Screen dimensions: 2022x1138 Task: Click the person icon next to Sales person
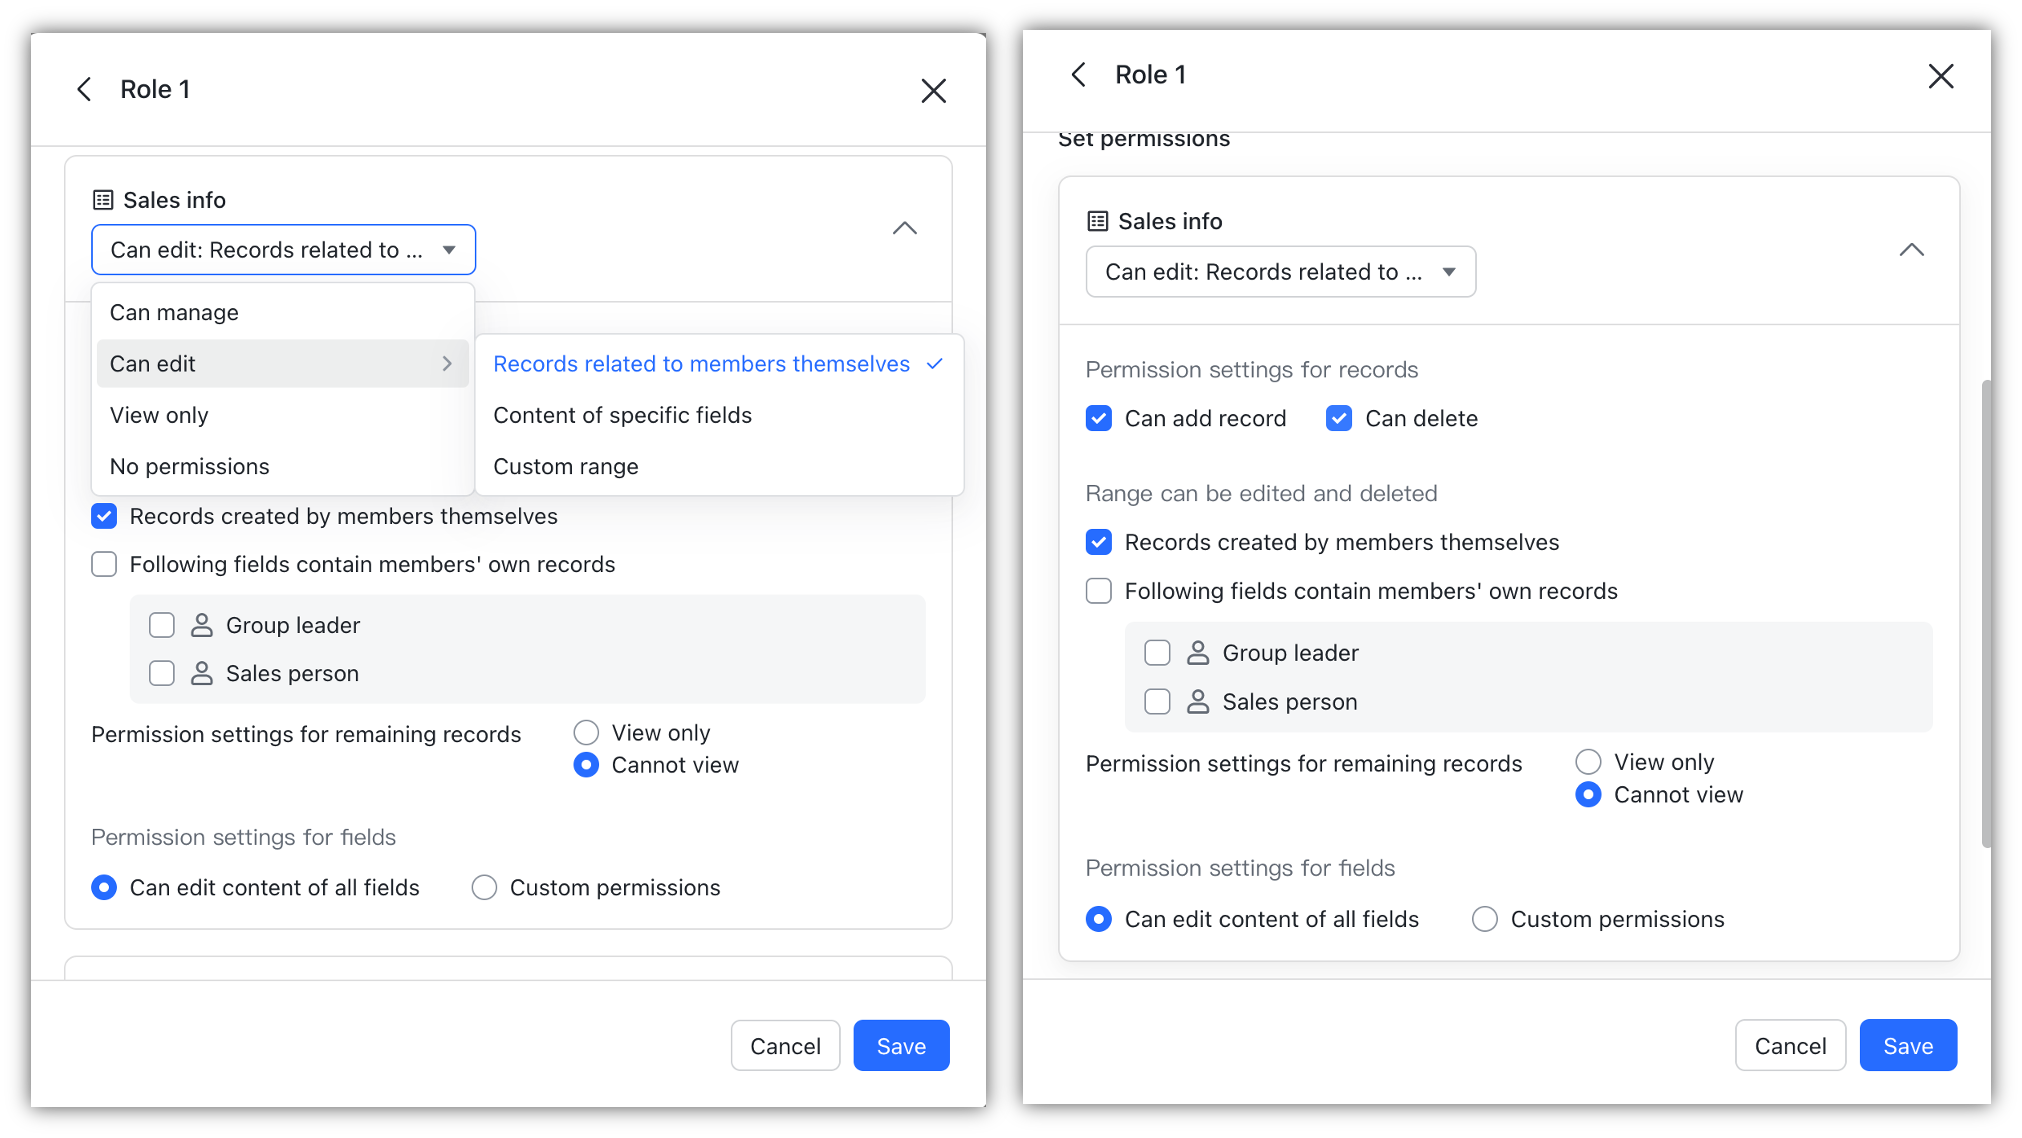pos(203,673)
